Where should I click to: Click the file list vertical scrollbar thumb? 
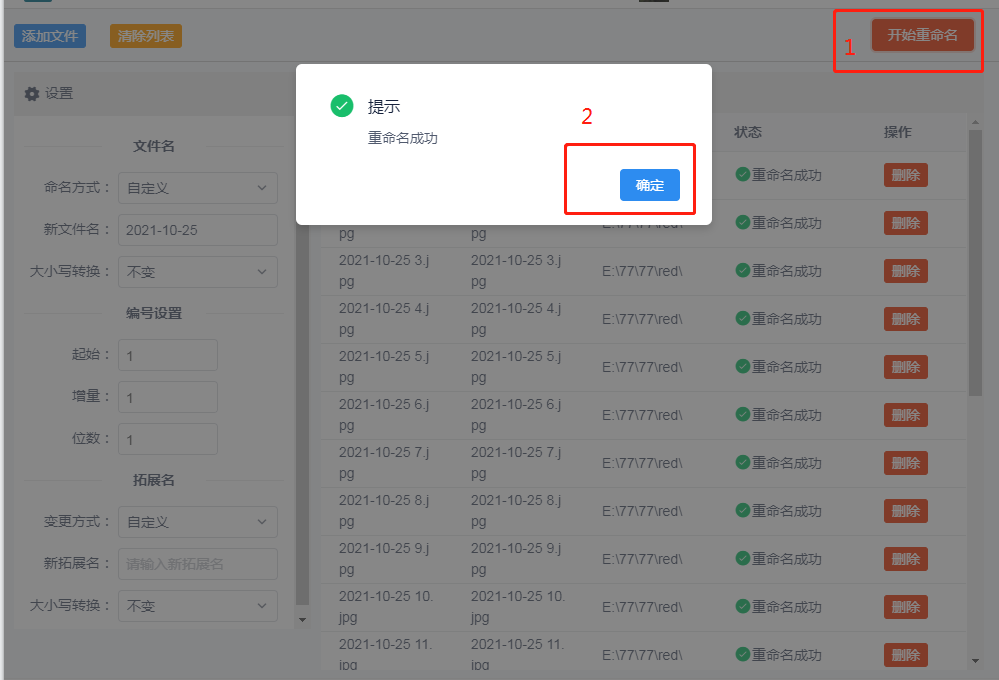coord(975,263)
